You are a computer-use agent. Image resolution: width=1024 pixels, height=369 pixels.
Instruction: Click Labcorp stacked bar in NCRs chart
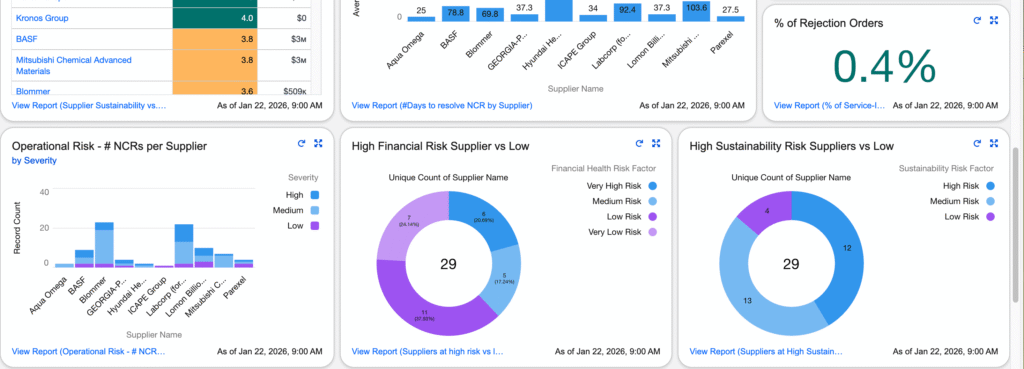pyautogui.click(x=184, y=246)
